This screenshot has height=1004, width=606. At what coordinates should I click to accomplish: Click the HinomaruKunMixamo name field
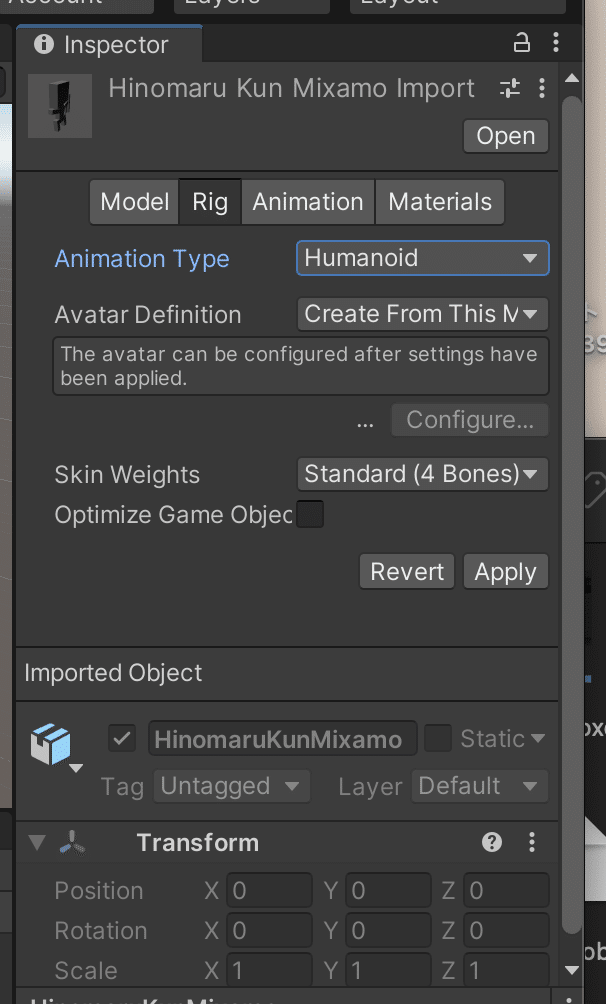coord(283,738)
